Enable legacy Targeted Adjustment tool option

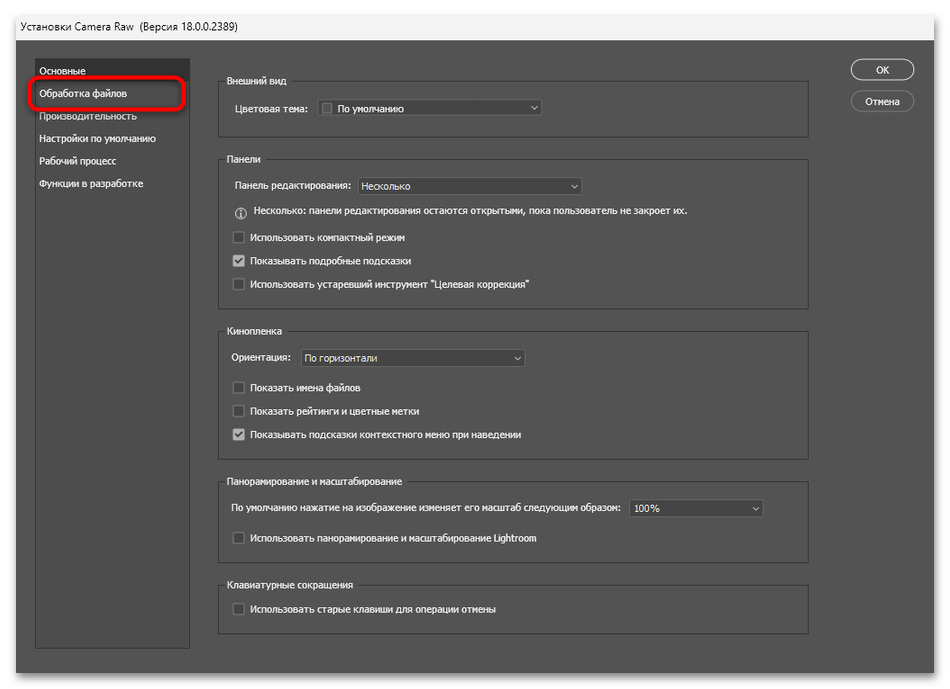238,283
